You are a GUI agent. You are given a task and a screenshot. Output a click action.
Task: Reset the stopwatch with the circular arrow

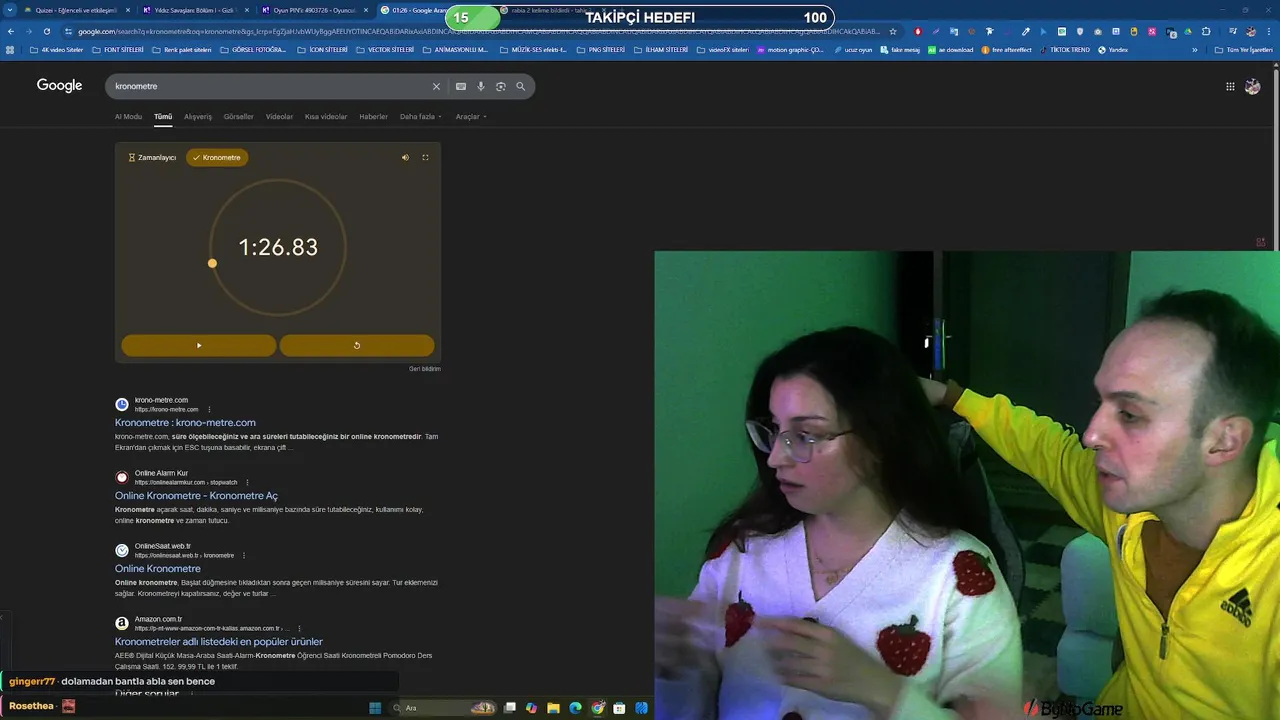357,345
